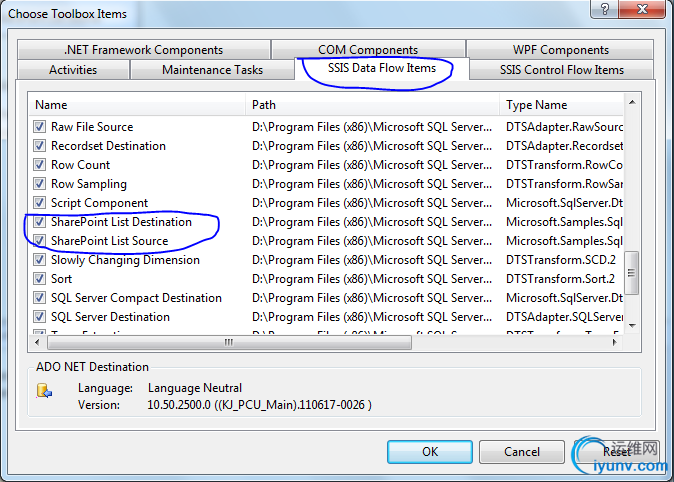
Task: Click the Microsoft.Samples.Sql type for SharePoint List Destination
Action: (564, 222)
